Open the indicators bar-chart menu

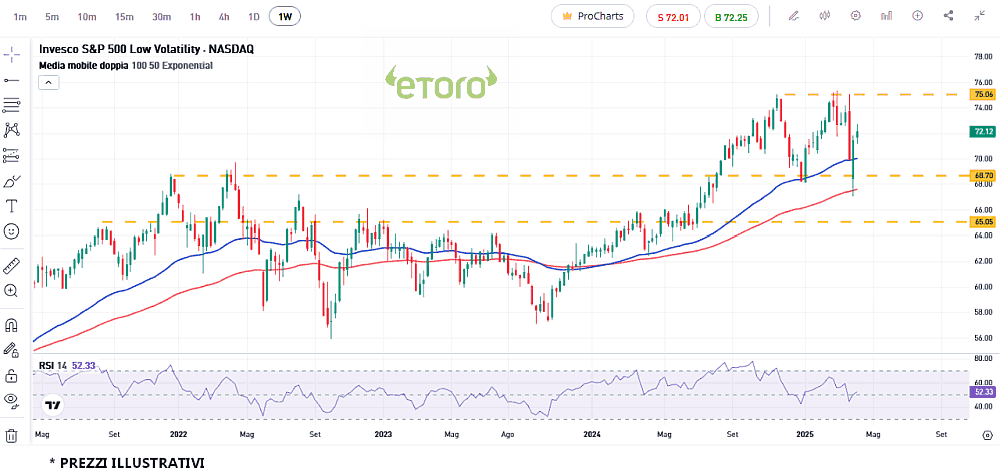coord(886,16)
